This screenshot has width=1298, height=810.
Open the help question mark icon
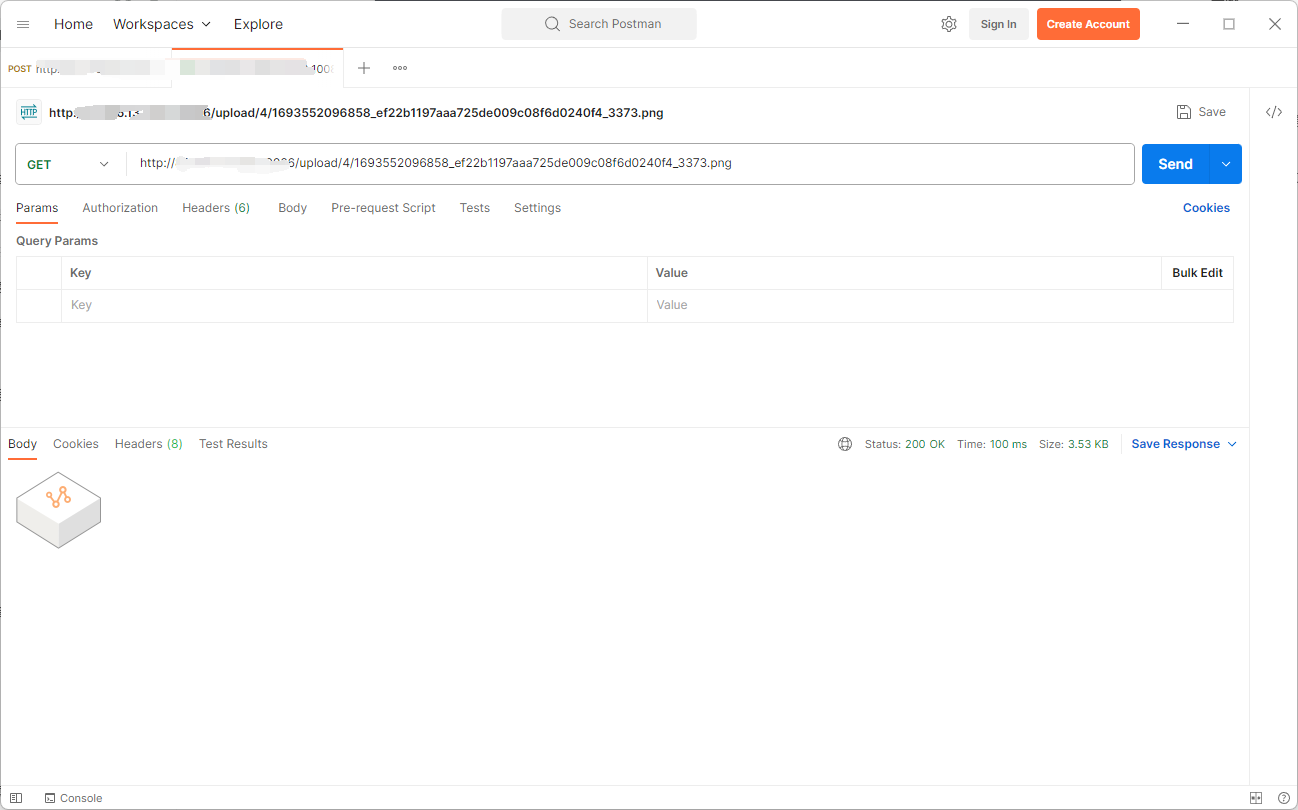(1284, 798)
